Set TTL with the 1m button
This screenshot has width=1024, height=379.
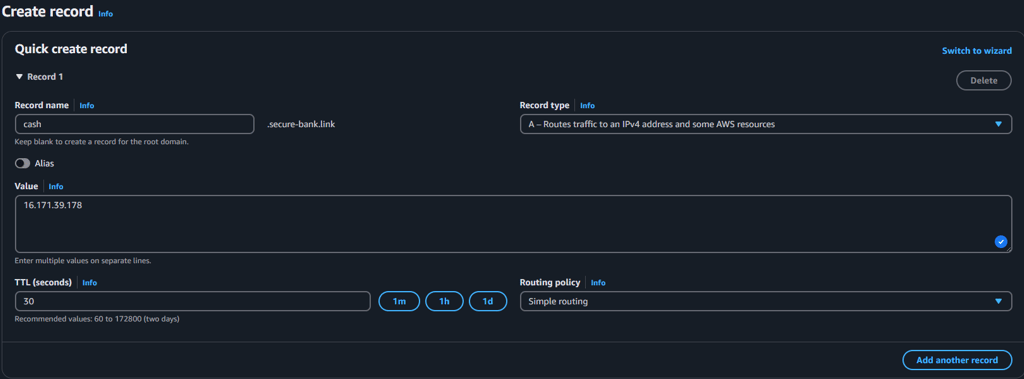point(399,301)
